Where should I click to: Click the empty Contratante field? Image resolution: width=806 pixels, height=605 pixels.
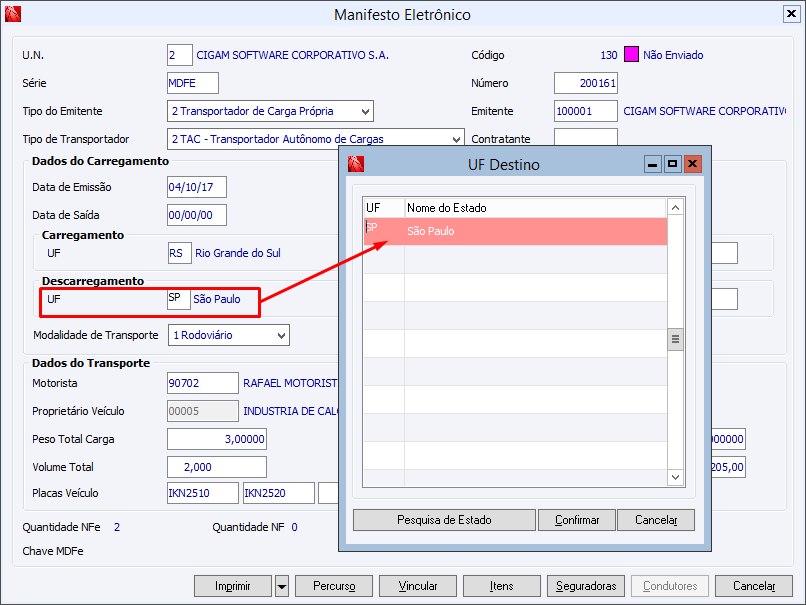click(x=585, y=138)
